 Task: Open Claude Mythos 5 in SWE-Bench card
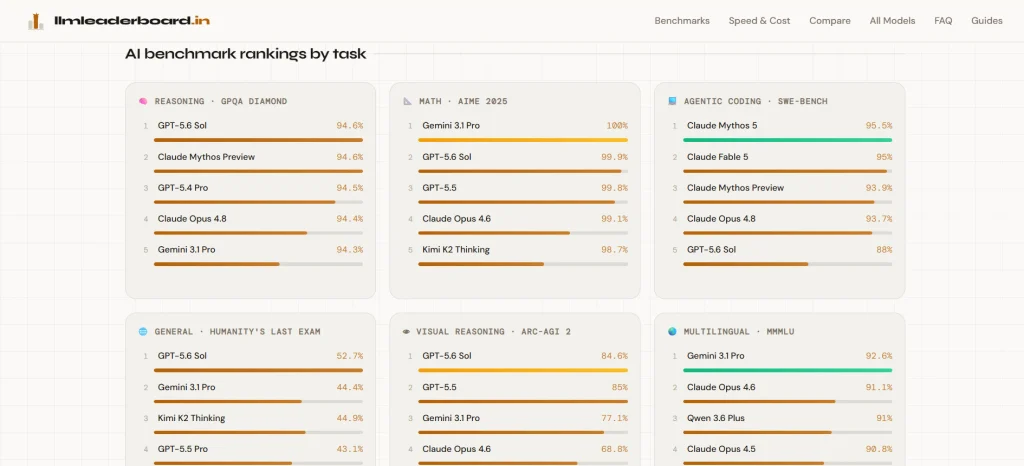click(722, 125)
